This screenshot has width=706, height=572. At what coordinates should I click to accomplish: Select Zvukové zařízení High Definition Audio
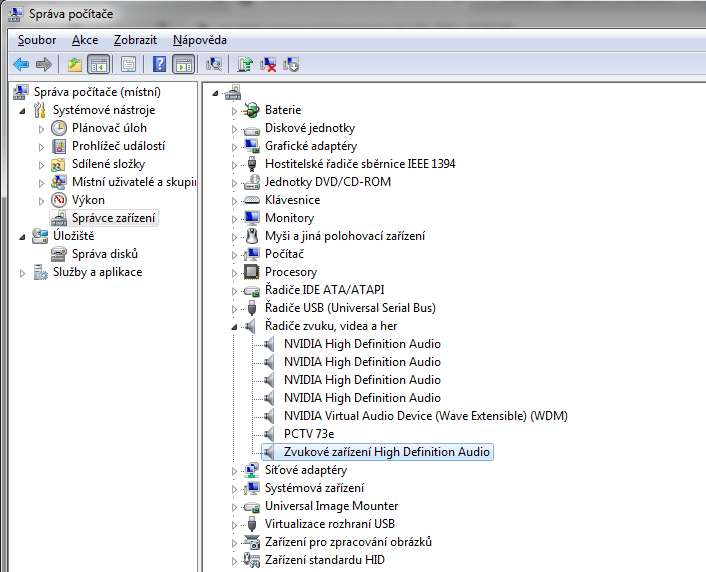(387, 452)
